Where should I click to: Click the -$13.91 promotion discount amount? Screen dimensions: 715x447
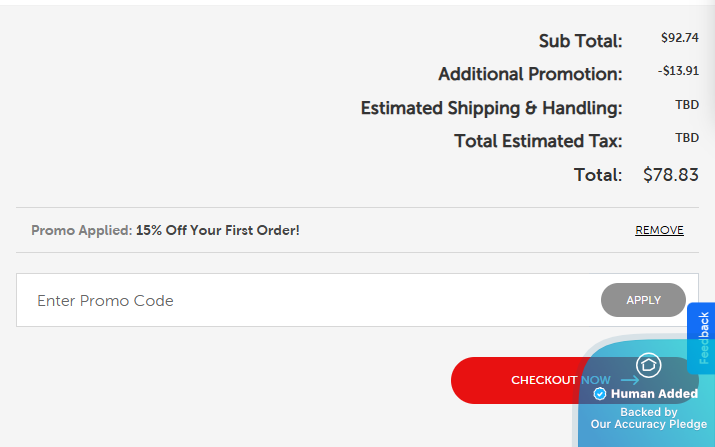(x=678, y=72)
